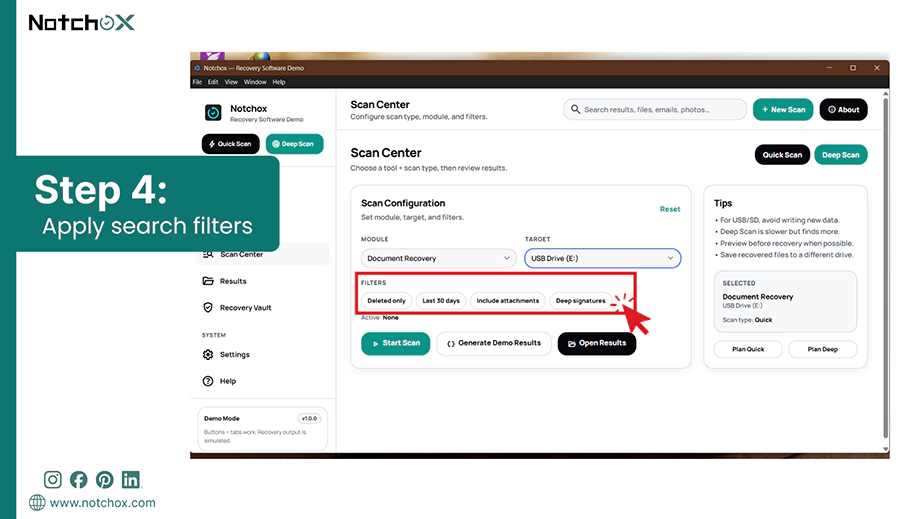The width and height of the screenshot is (922, 519).
Task: Click the search magnifier icon
Action: coord(575,109)
